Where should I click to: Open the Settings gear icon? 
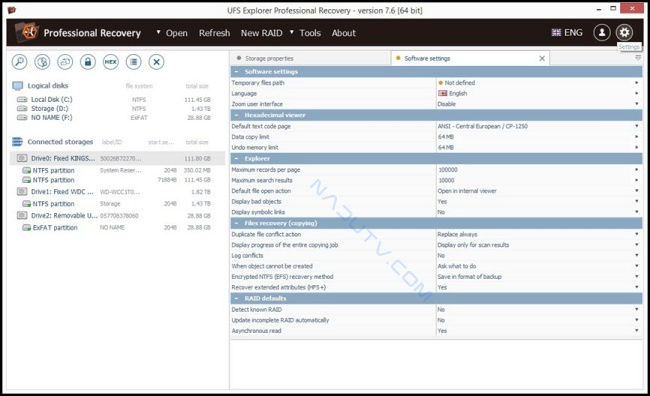pyautogui.click(x=624, y=32)
